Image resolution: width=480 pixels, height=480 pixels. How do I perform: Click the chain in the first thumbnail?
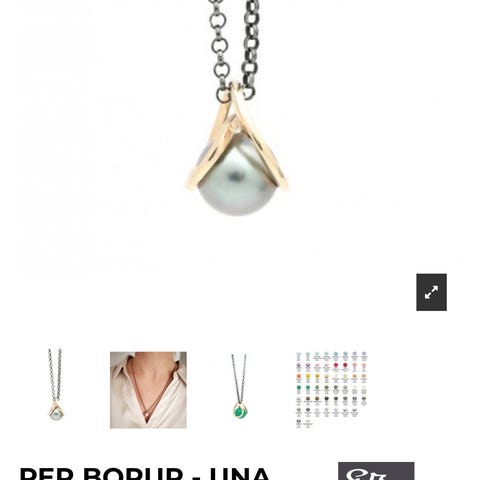click(x=55, y=375)
